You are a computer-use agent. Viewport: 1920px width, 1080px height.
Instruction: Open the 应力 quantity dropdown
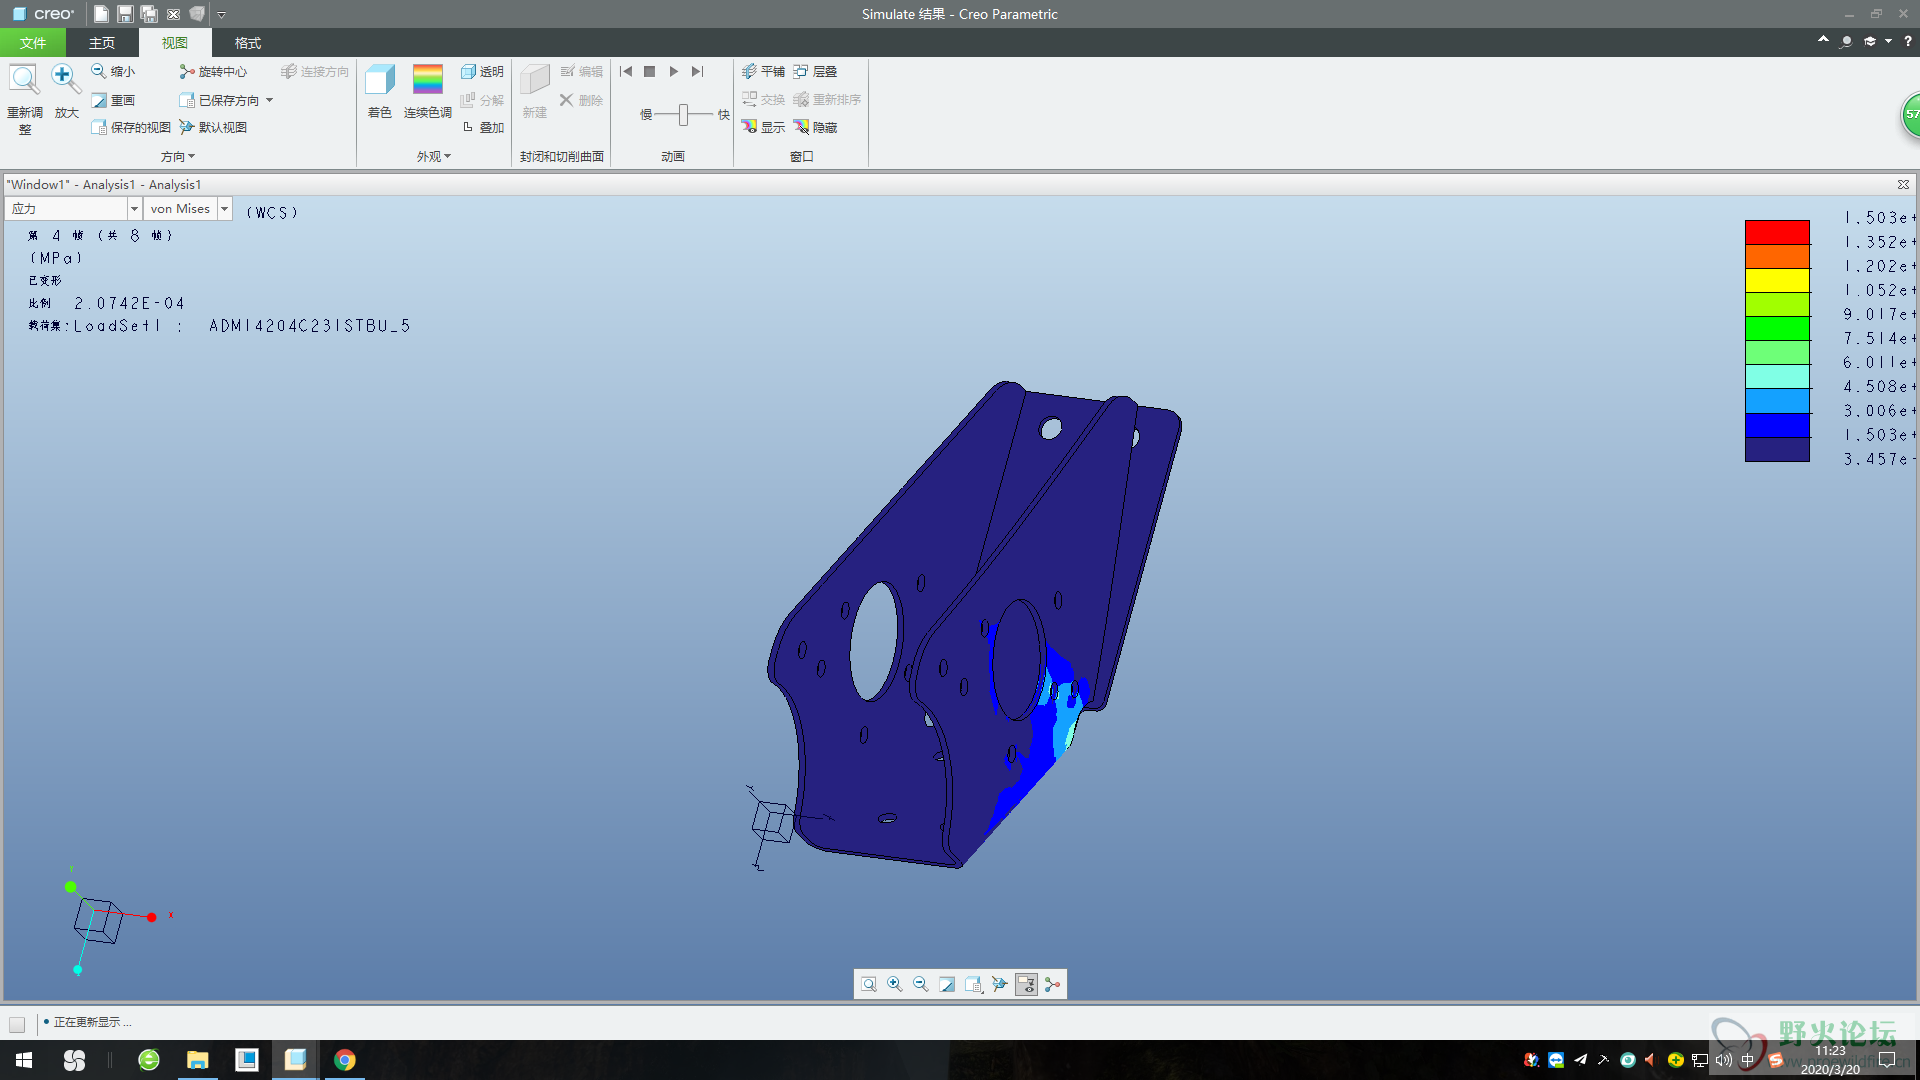coord(134,209)
